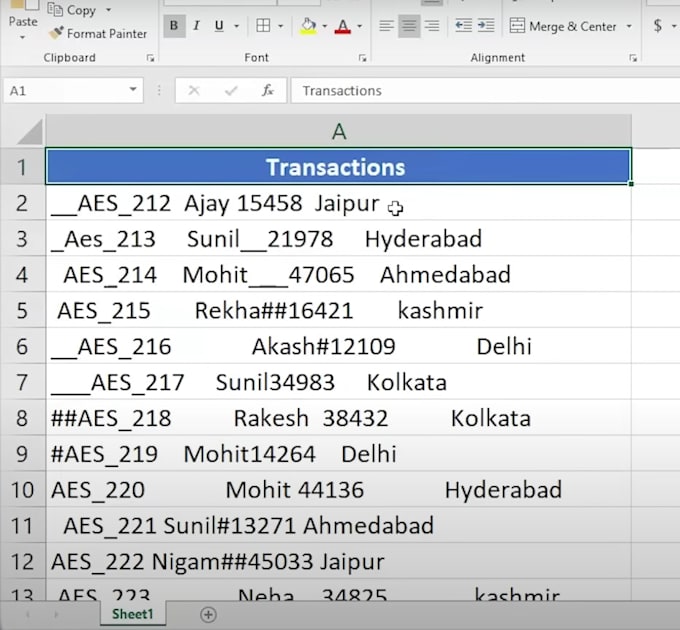Confirm entry with the checkmark icon

click(231, 91)
